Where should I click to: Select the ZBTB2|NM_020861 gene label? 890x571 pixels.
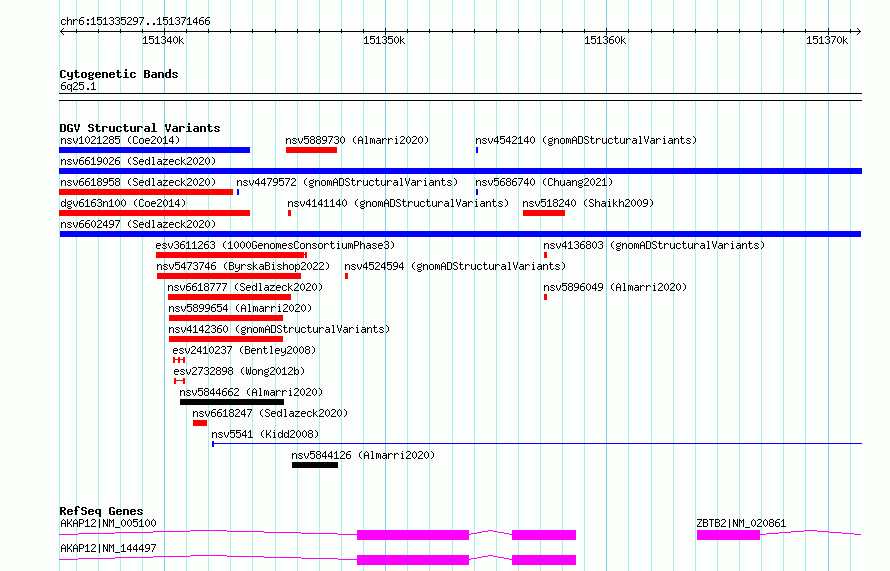[741, 523]
